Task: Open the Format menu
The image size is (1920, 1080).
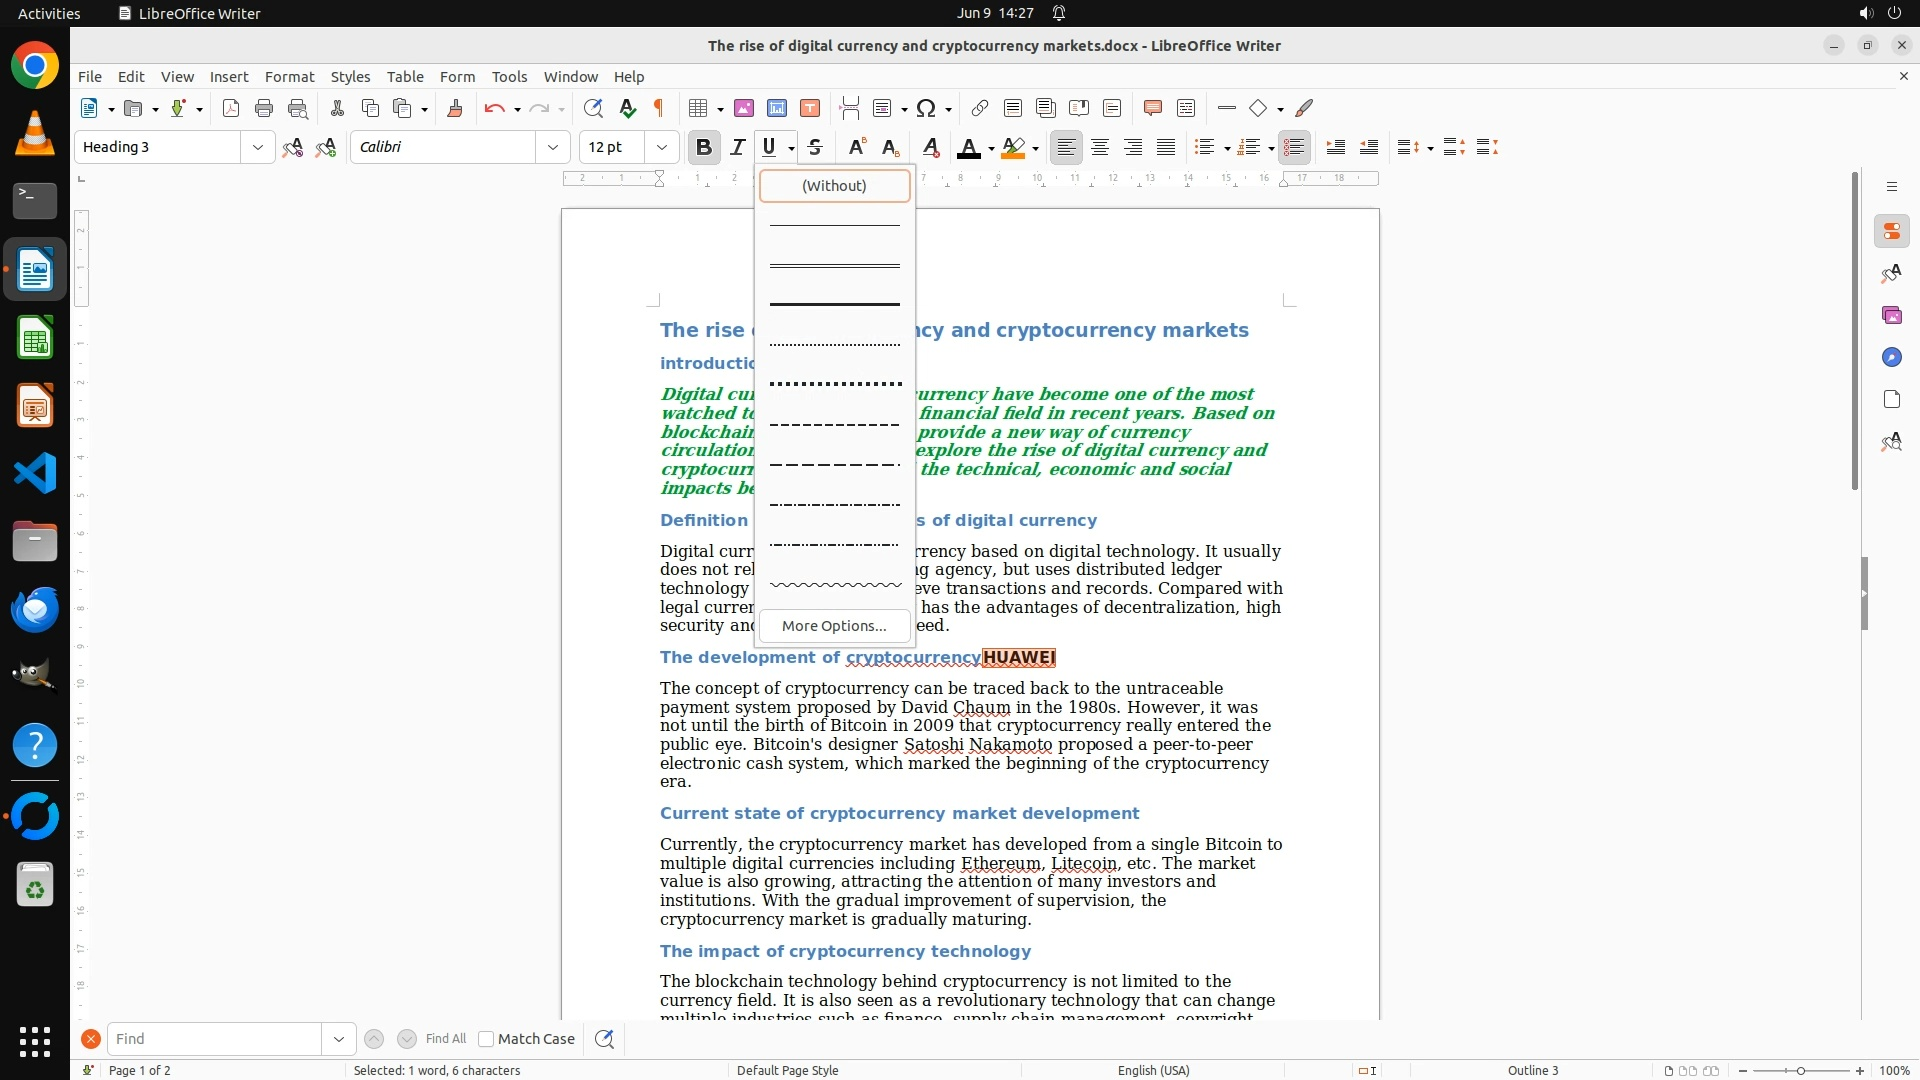Action: coord(289,76)
